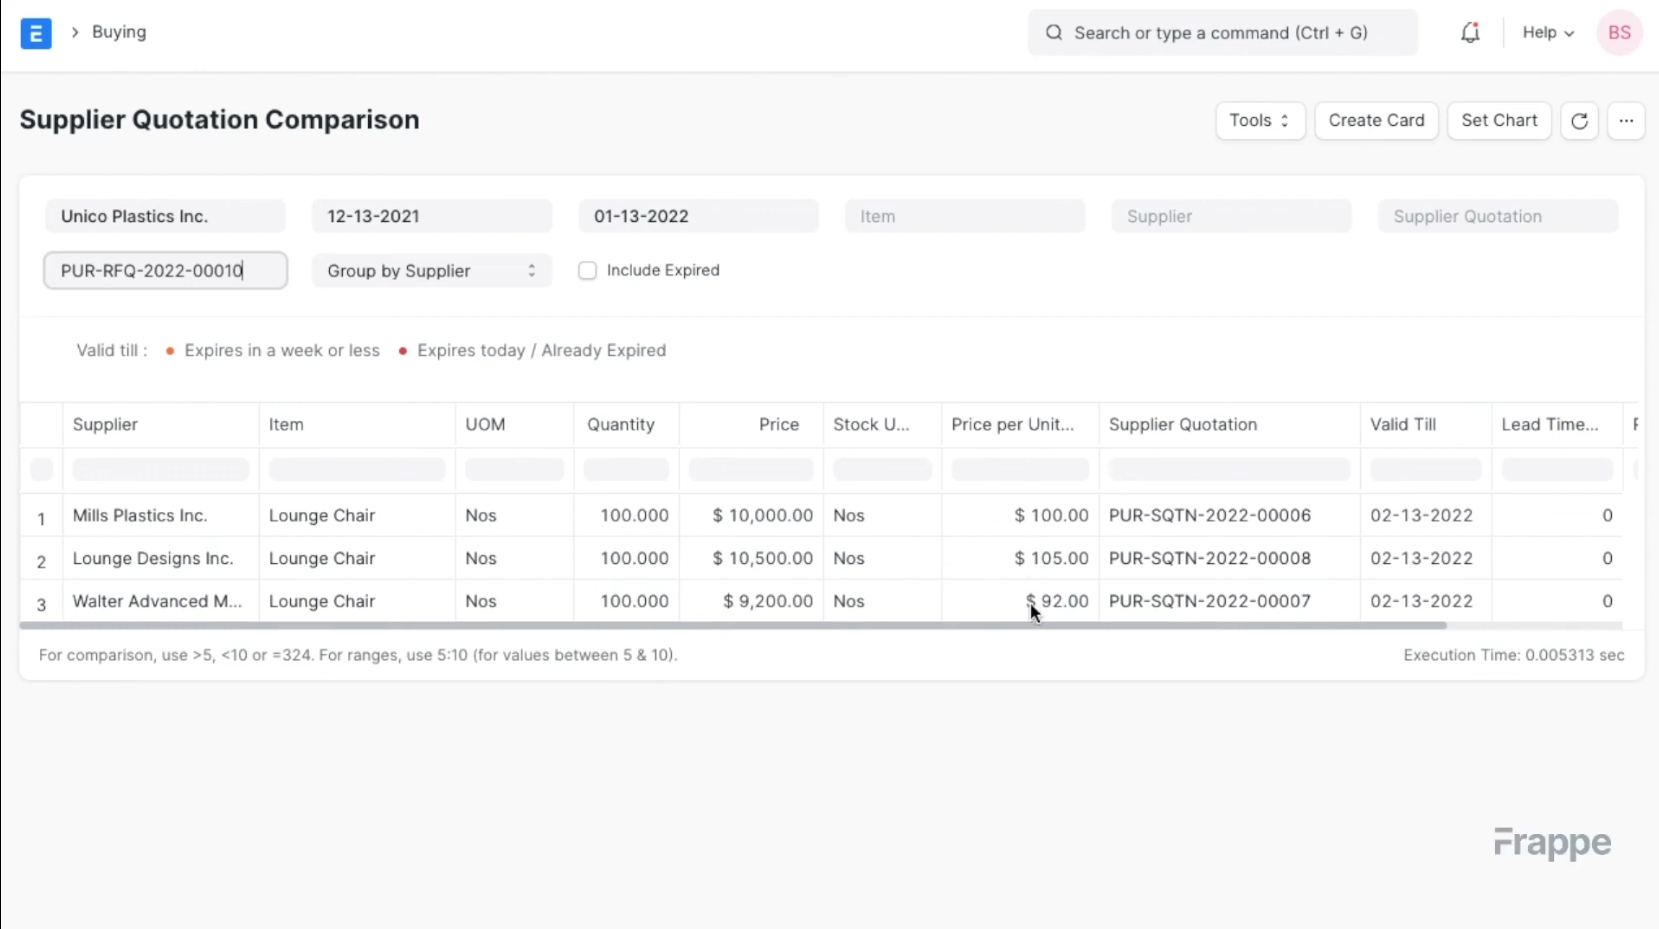Click the Supplier Quotation Comparison title
This screenshot has height=929, width=1659.
(220, 120)
